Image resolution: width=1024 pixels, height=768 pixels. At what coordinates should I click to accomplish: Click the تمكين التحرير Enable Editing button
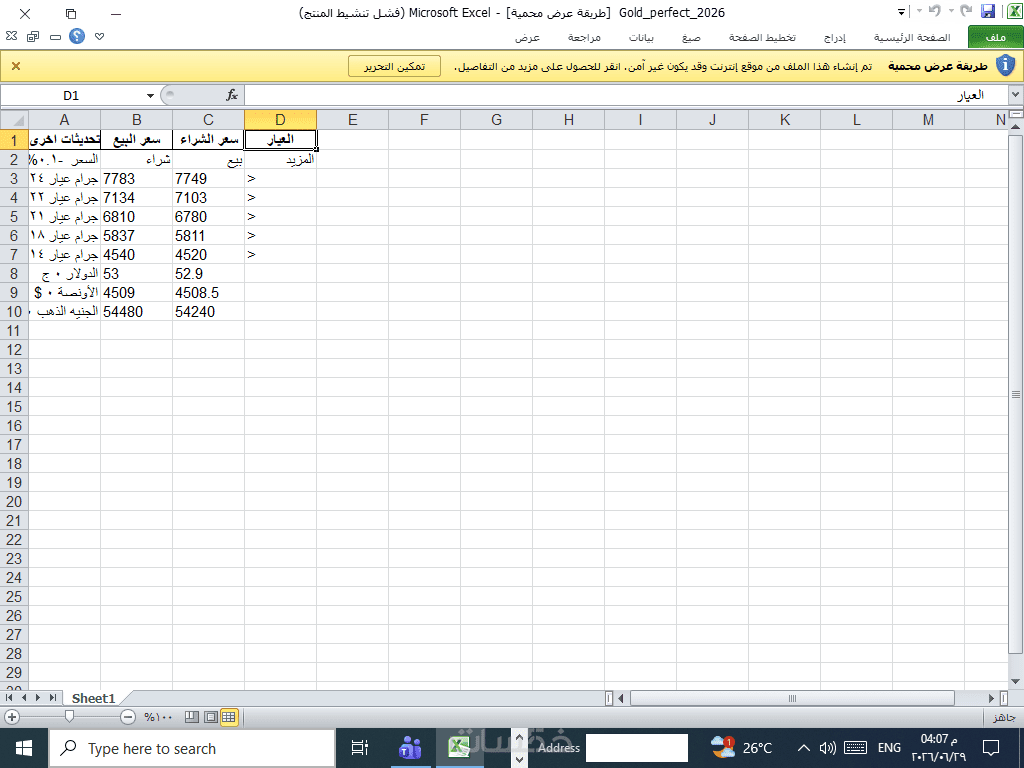coord(394,66)
